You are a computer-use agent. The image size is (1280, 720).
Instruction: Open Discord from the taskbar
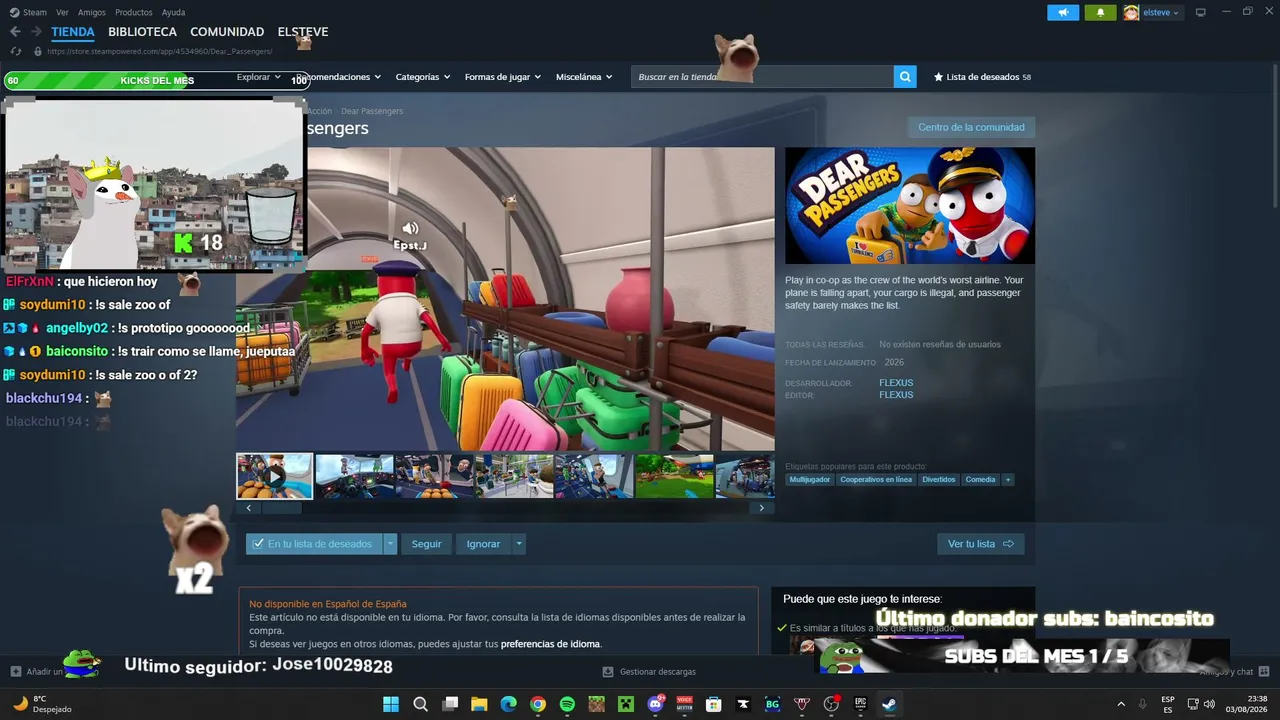(656, 704)
